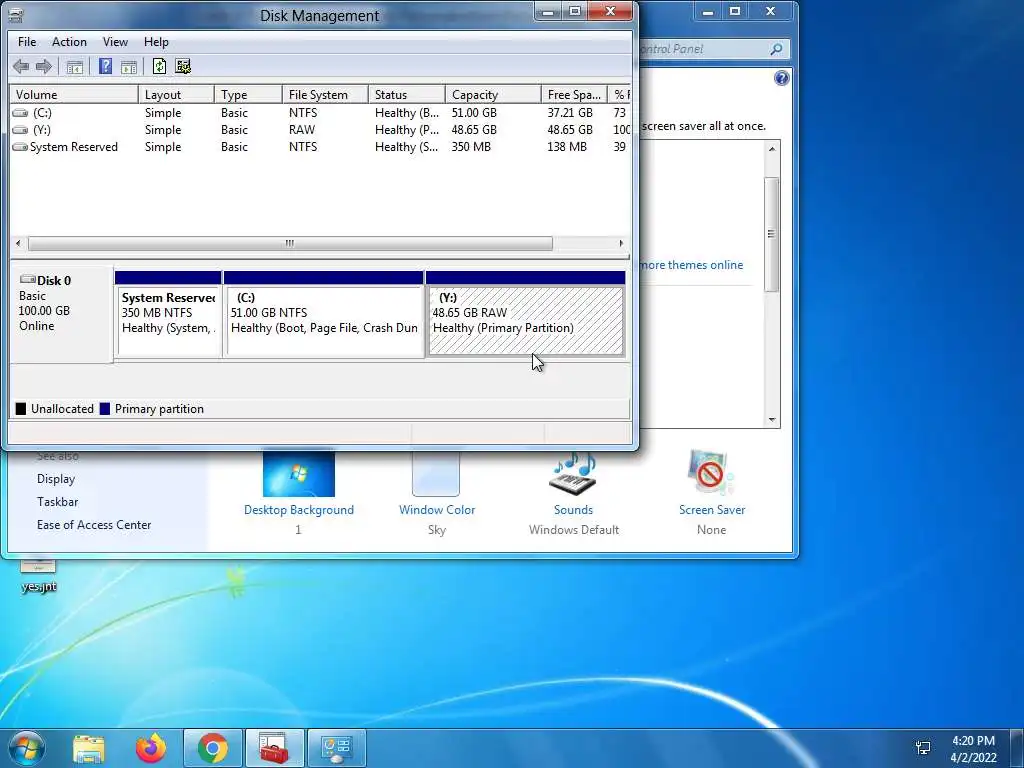Click the more themes online link
This screenshot has height=768, width=1024.
[691, 264]
